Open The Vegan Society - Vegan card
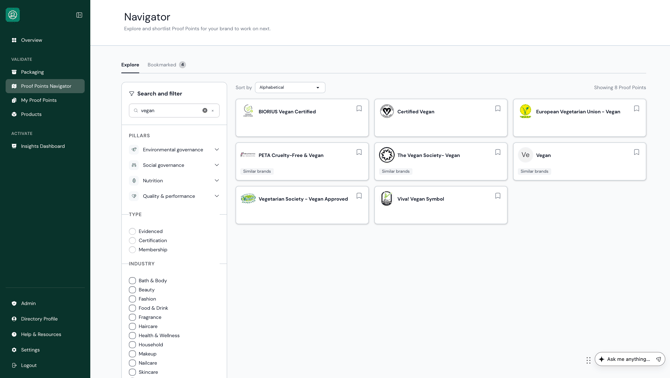This screenshot has width=670, height=378. (x=441, y=161)
